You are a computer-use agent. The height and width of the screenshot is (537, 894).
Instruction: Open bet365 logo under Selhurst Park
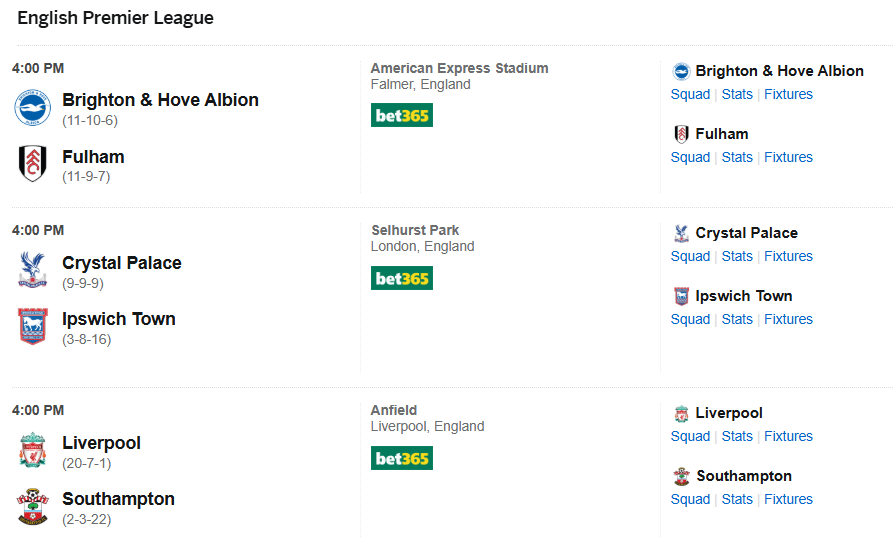(401, 277)
